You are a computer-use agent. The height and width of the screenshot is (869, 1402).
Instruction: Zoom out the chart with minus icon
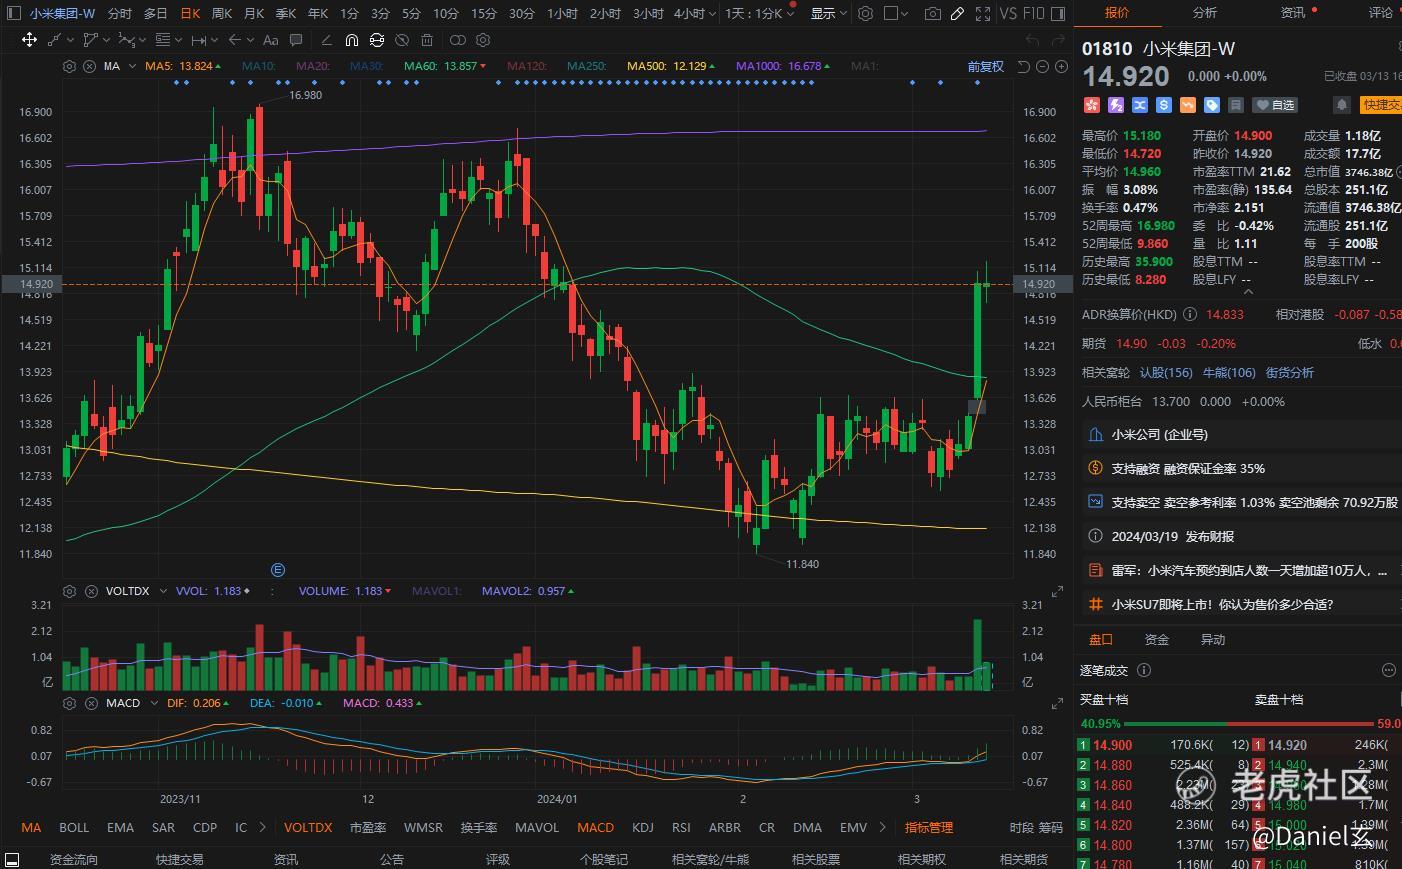(1042, 66)
